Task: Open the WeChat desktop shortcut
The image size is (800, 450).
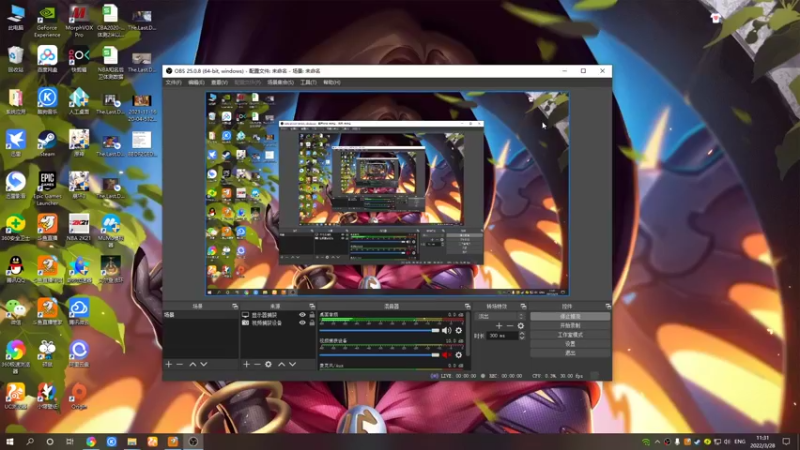Action: pos(16,311)
